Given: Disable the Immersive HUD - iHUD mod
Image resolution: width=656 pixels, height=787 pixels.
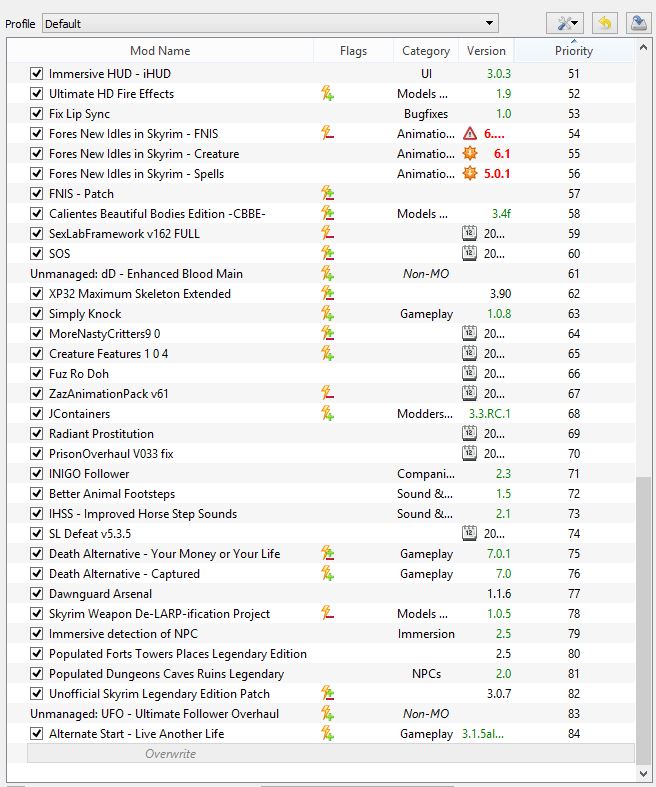Looking at the screenshot, I should click(36, 74).
